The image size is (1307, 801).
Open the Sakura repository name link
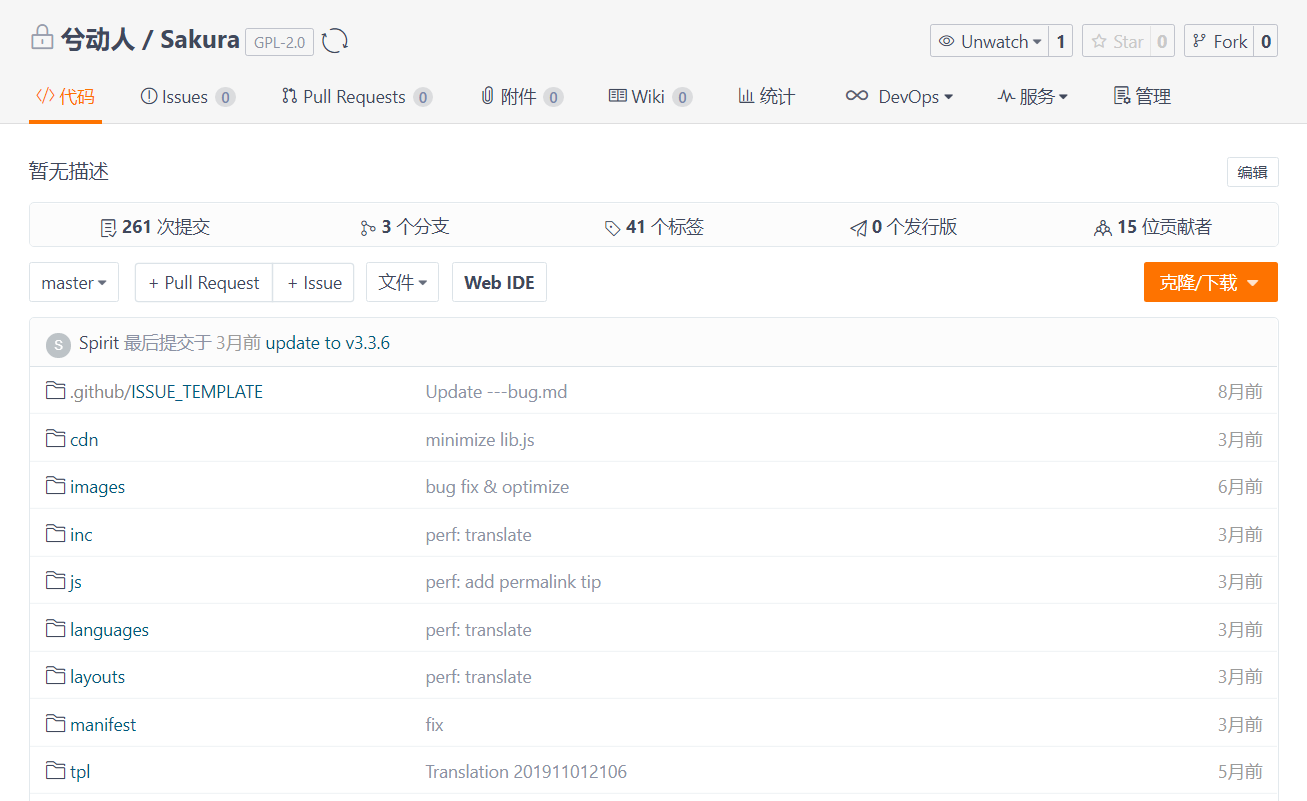(x=200, y=40)
